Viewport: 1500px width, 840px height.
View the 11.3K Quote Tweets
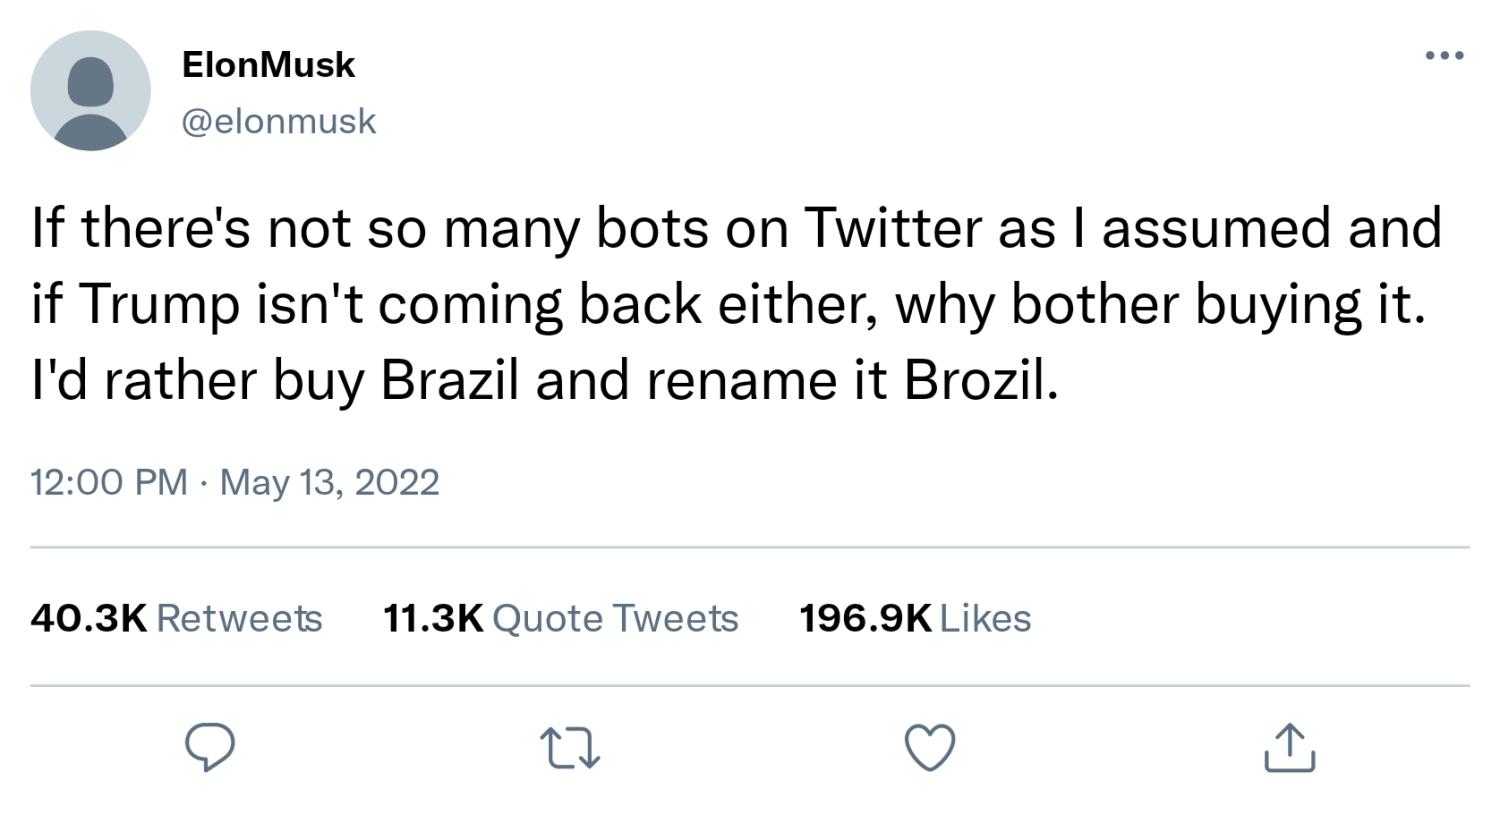[x=560, y=618]
